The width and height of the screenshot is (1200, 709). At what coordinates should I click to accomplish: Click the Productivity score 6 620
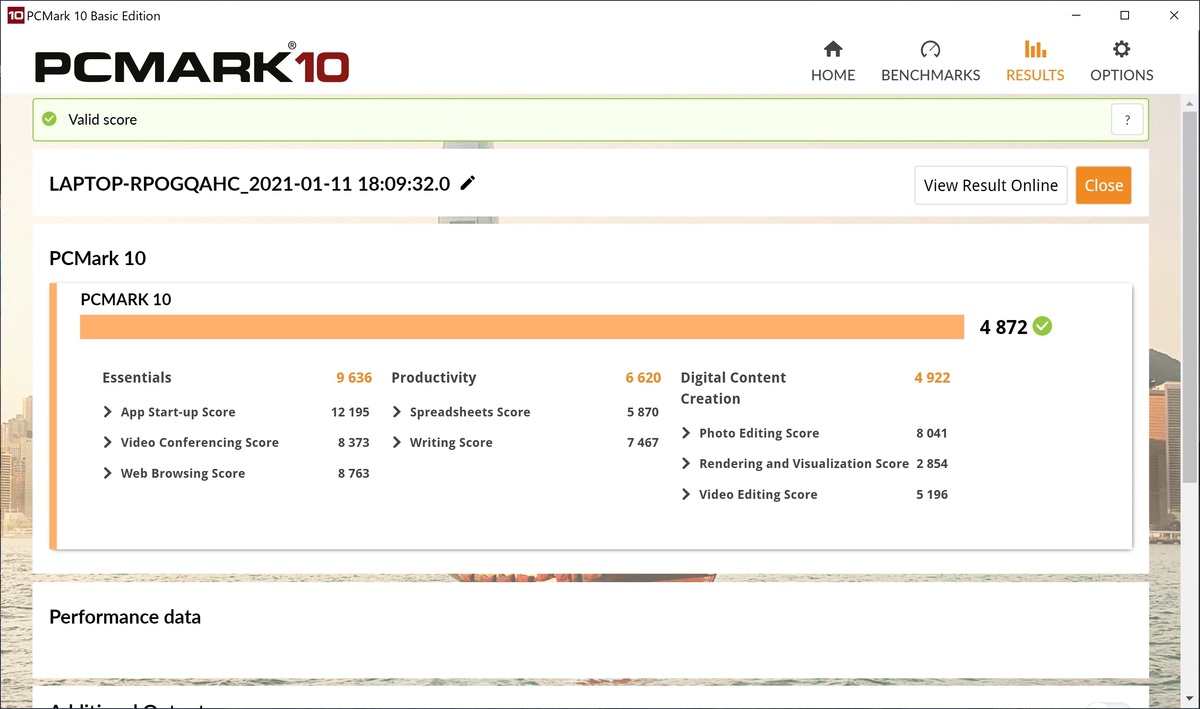[643, 378]
